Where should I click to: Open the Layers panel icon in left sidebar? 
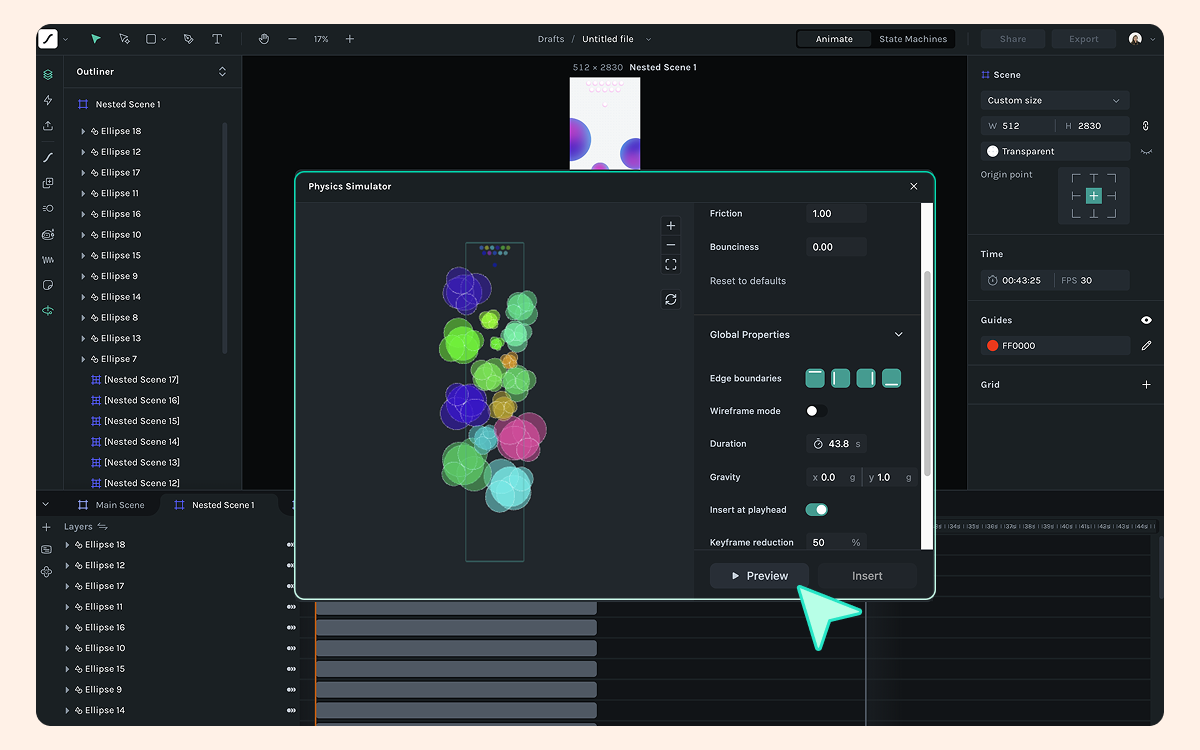(48, 74)
